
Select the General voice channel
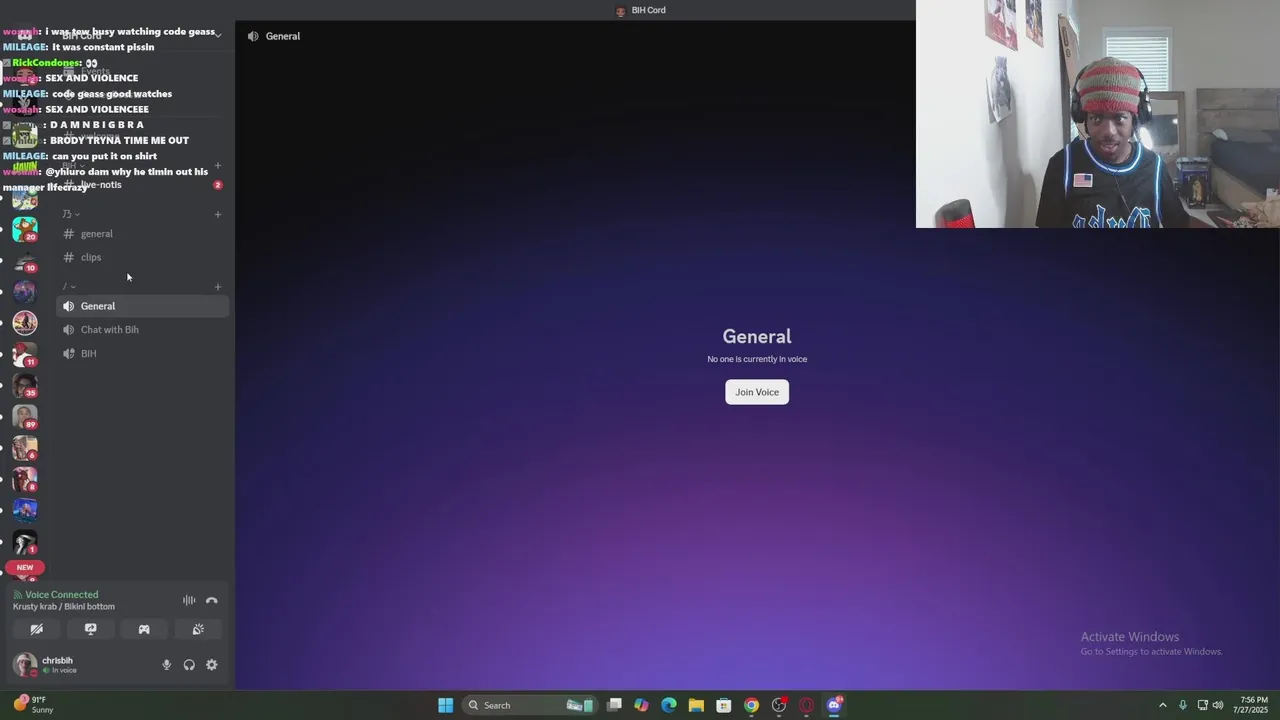pyautogui.click(x=143, y=306)
